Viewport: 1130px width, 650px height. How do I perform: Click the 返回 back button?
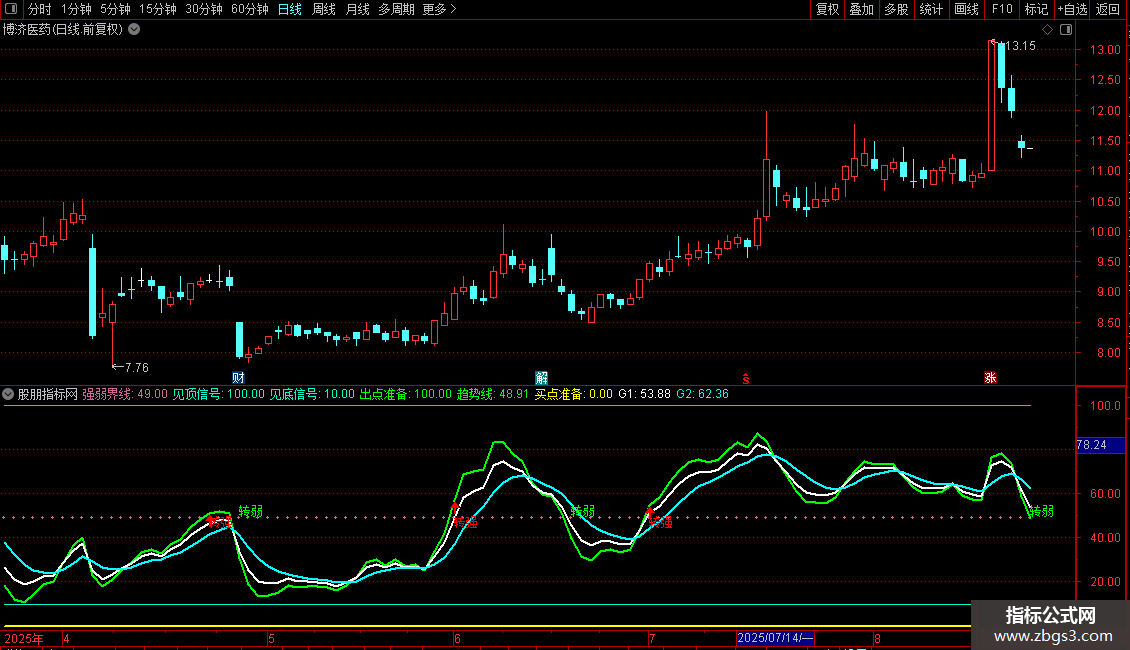click(1108, 9)
